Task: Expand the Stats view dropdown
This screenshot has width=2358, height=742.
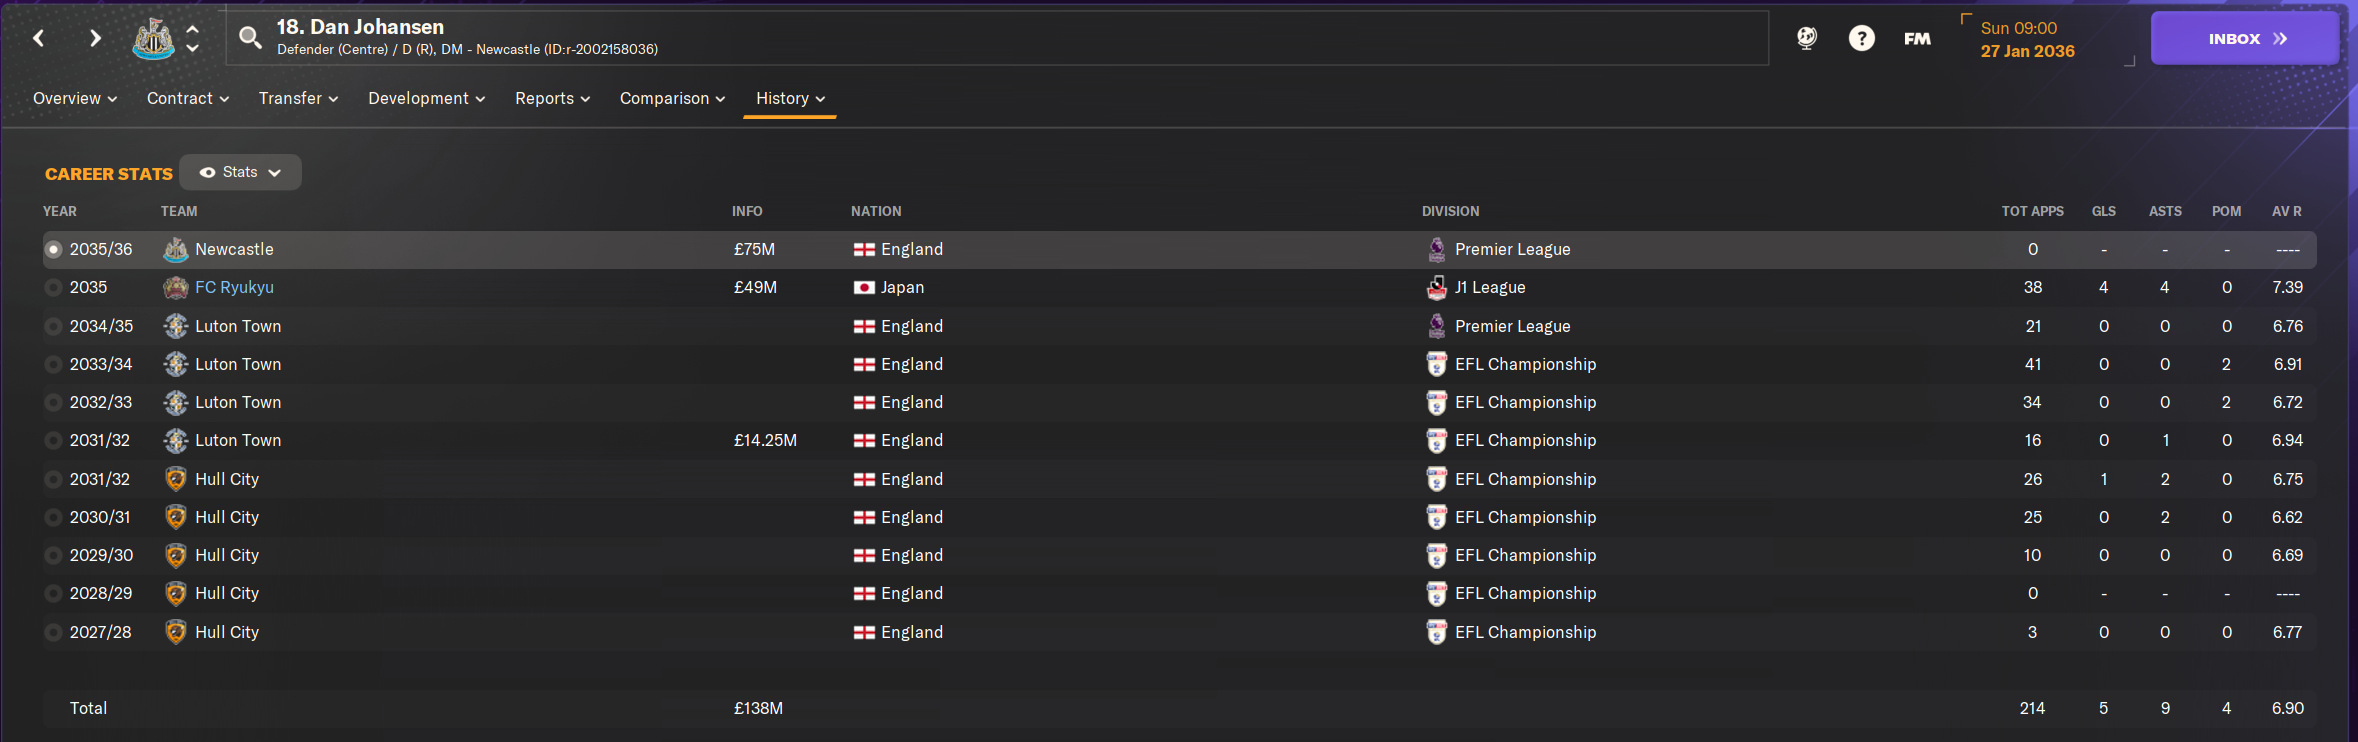Action: tap(241, 172)
